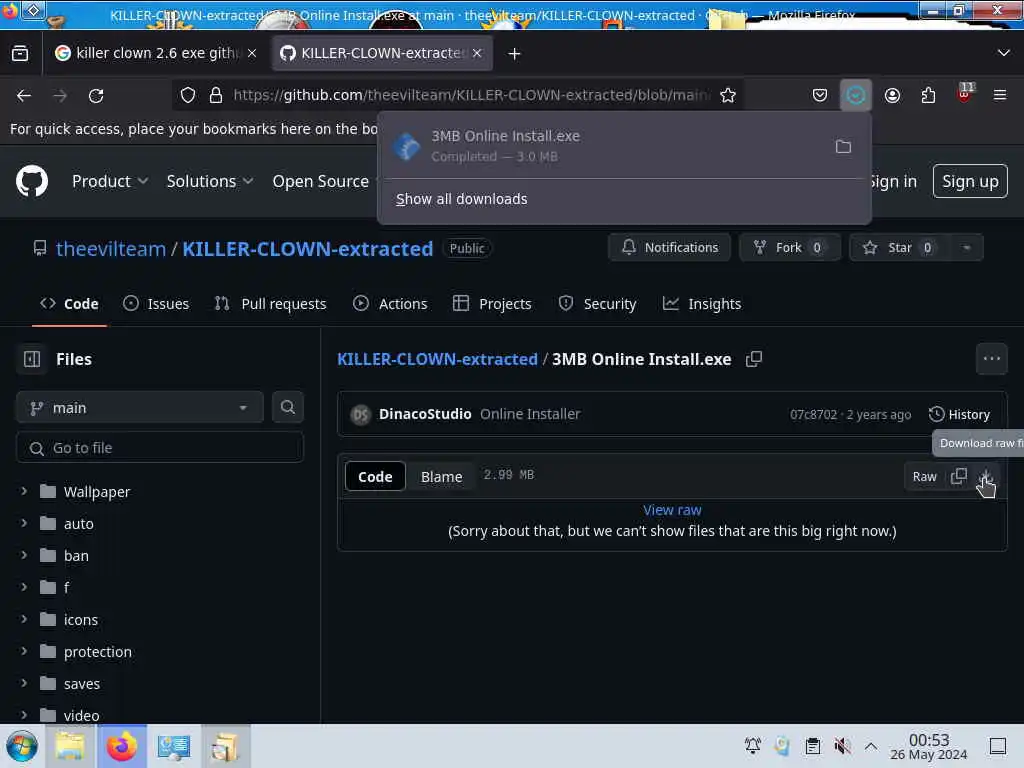
Task: Expand the Wallpaper folder
Action: click(x=24, y=491)
